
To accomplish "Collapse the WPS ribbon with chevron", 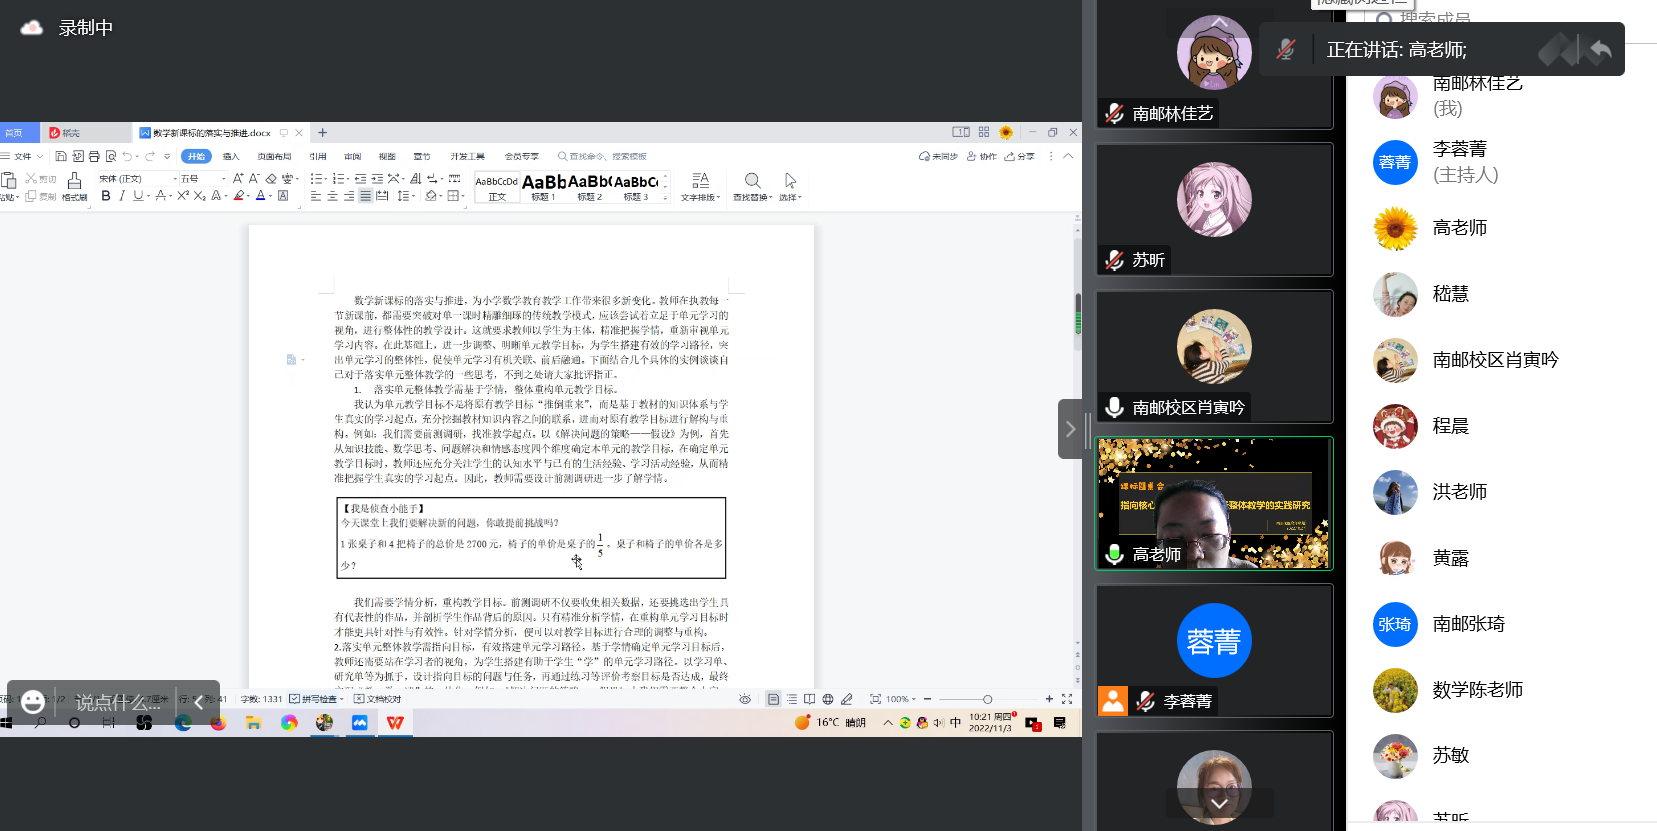I will click(x=1068, y=156).
